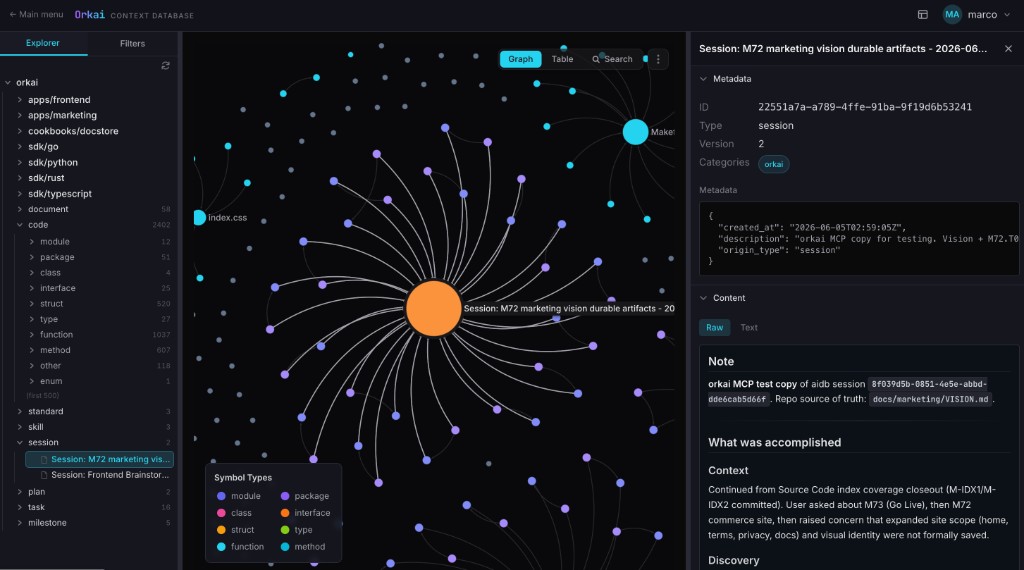Select Session: M72 marketing vis... tree item
Image resolution: width=1024 pixels, height=570 pixels.
click(x=99, y=460)
